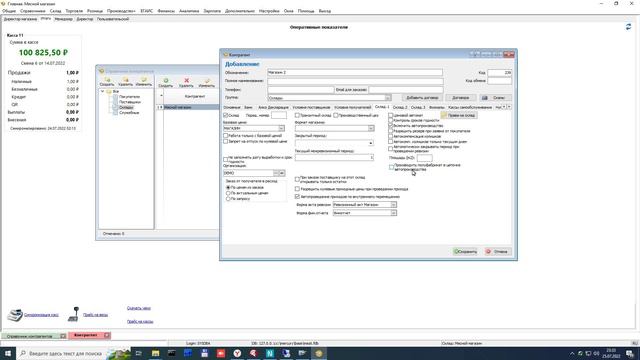This screenshot has height=360, width=640.
Task: Click the Права на склад folder icon button
Action: 459,116
